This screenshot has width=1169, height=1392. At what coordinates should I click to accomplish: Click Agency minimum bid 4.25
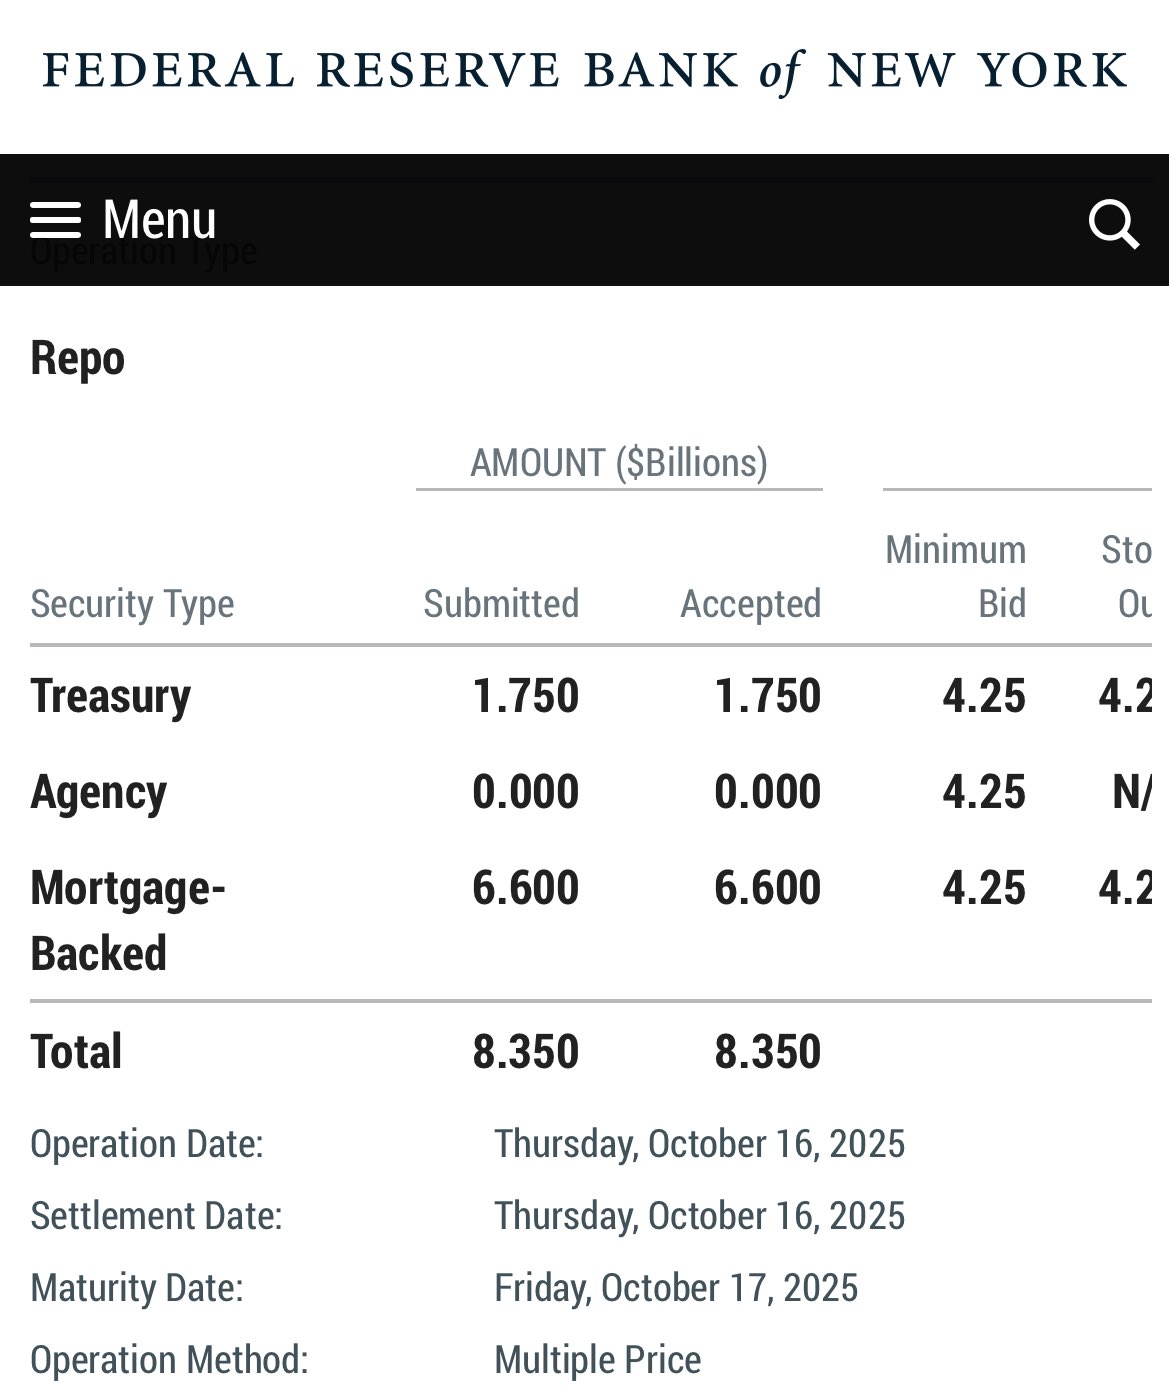pyautogui.click(x=984, y=792)
